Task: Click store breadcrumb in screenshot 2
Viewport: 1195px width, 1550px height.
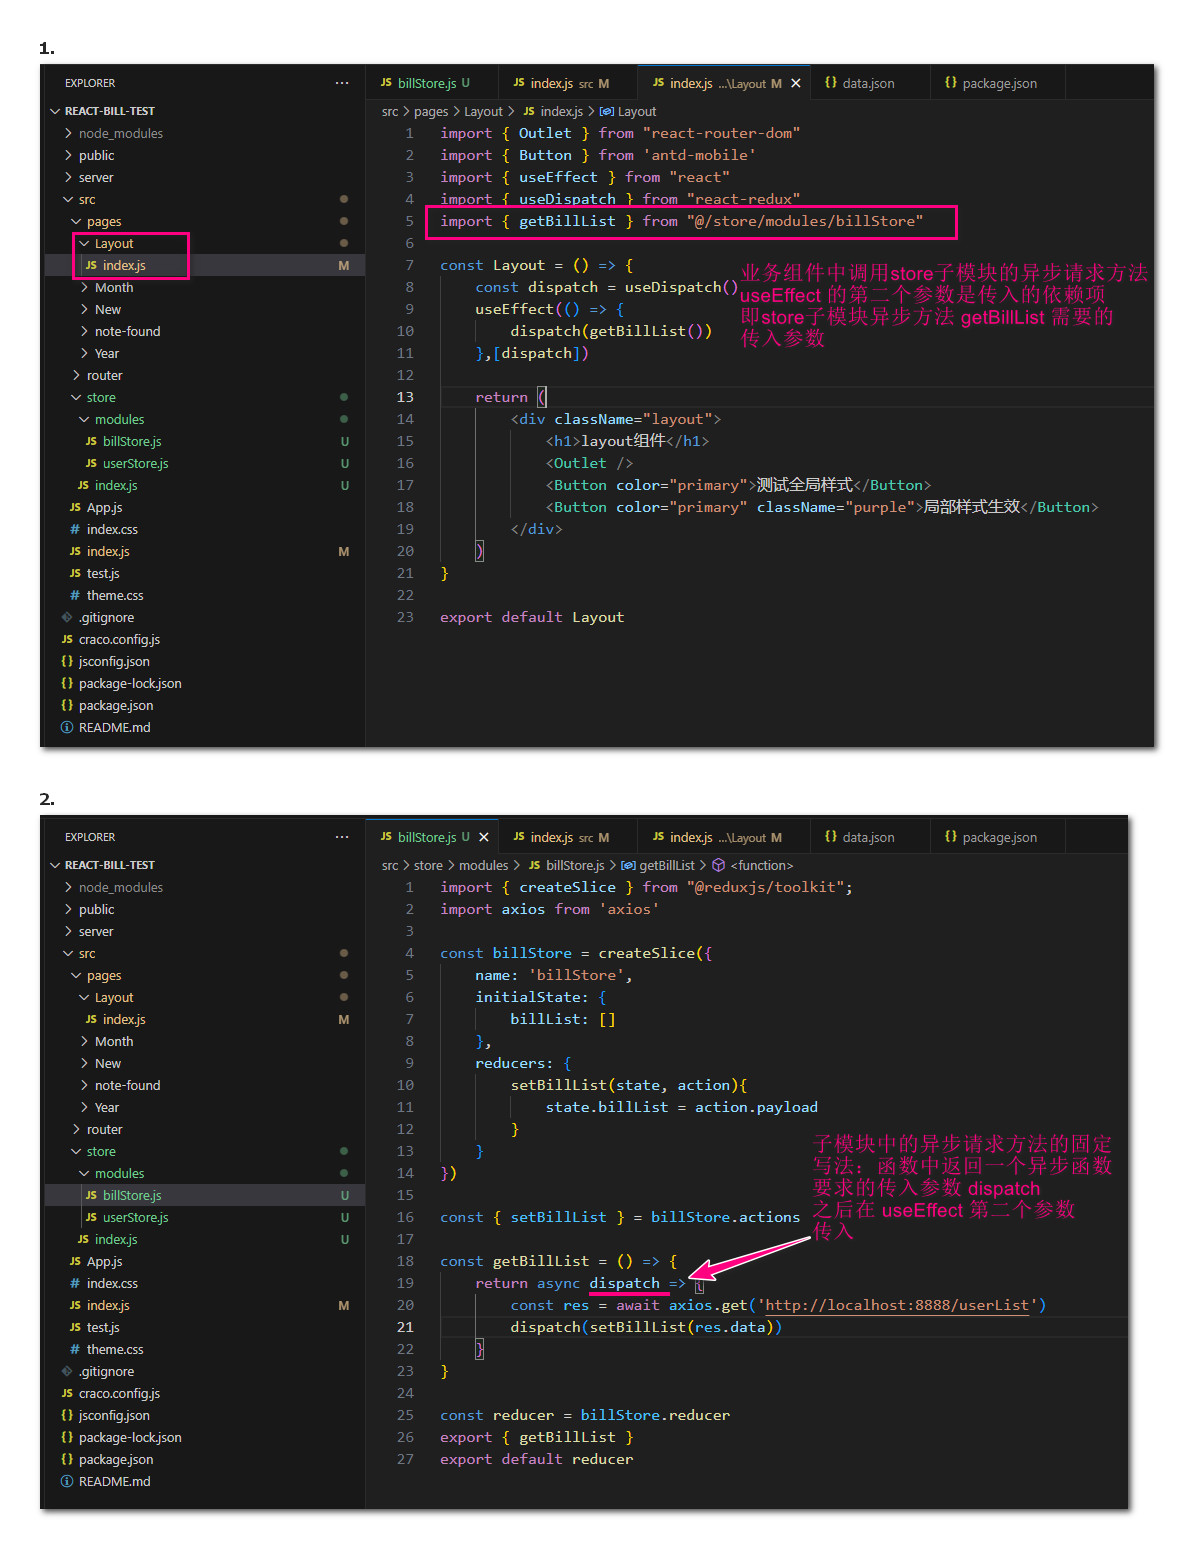Action: click(x=428, y=866)
